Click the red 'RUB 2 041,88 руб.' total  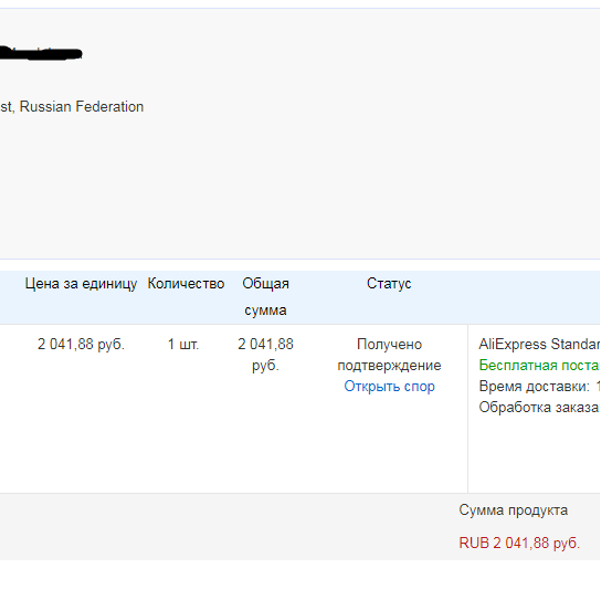pyautogui.click(x=519, y=543)
